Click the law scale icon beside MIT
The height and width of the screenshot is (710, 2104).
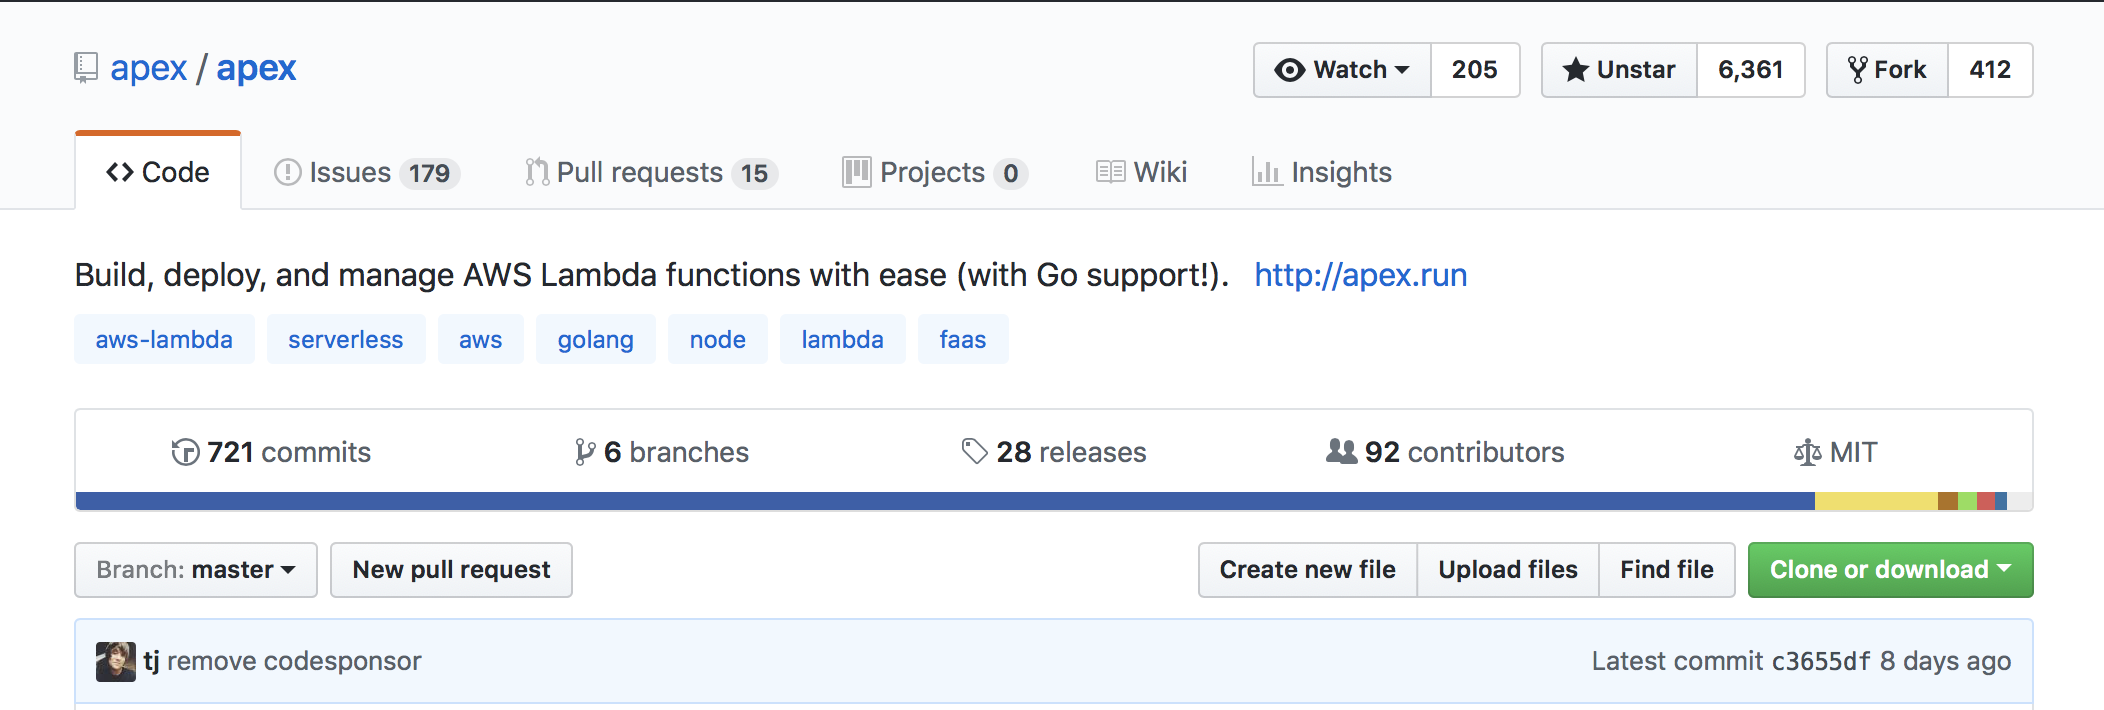pos(1808,453)
